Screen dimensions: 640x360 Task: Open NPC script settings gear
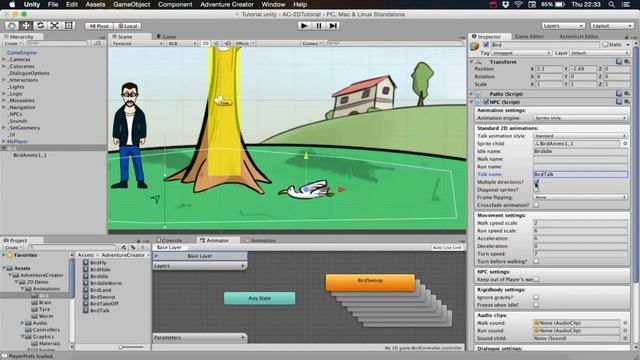(627, 102)
